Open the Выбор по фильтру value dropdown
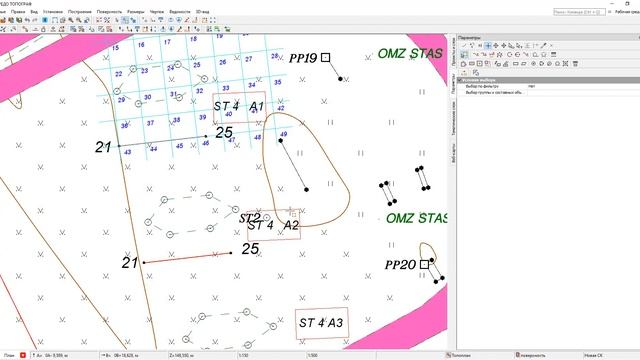 583,87
